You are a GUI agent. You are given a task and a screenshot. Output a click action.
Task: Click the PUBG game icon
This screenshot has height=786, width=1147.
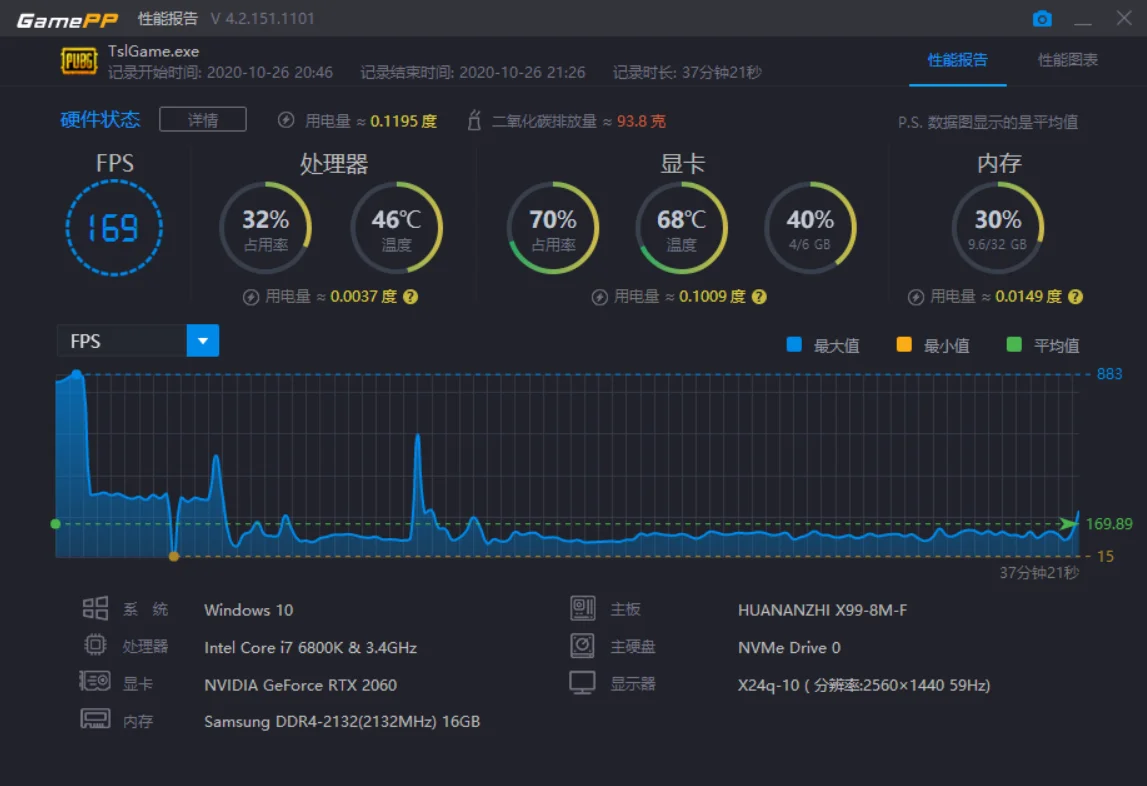pos(79,61)
